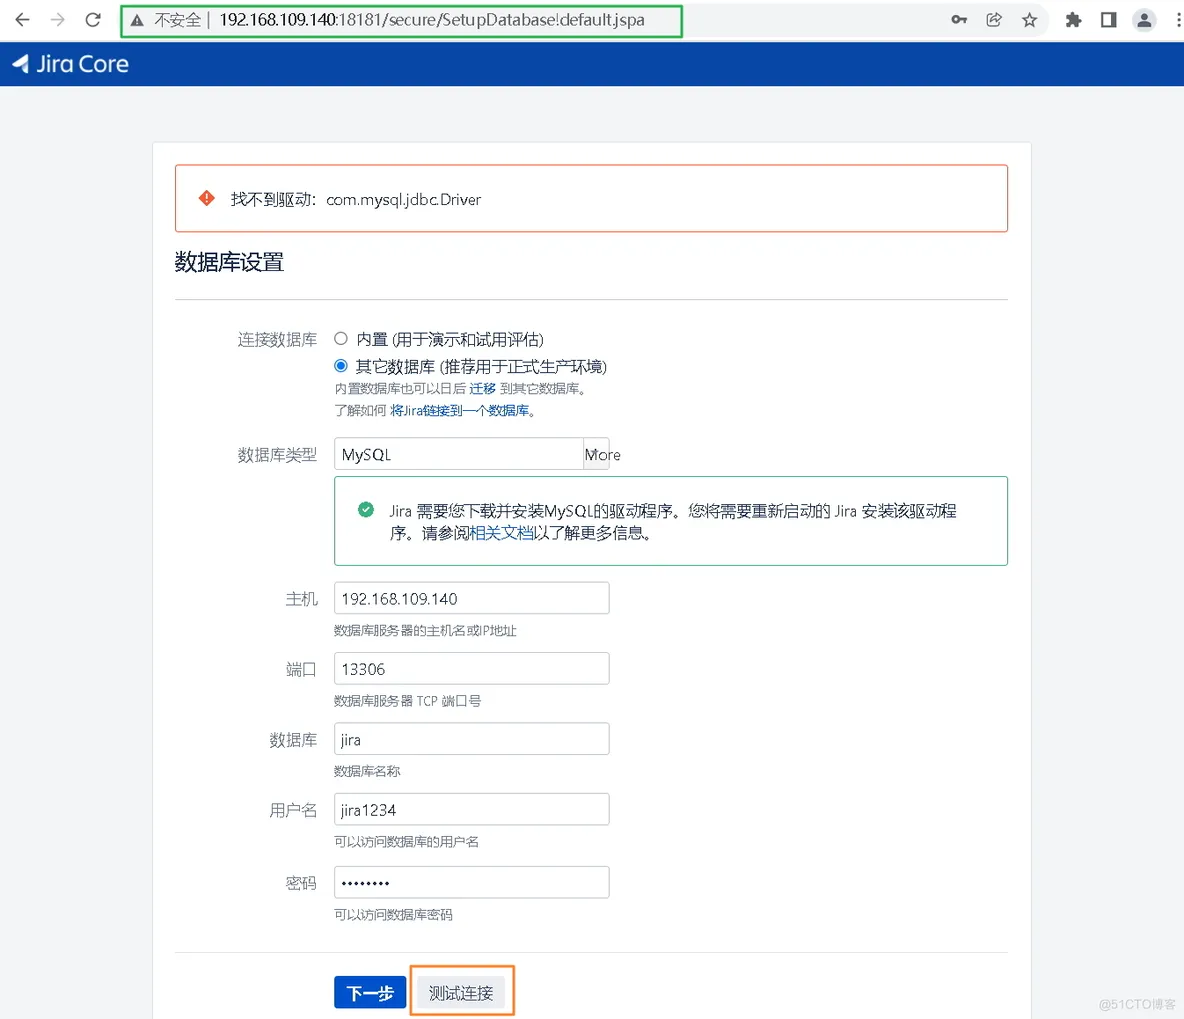Open the browser profile avatar

1144,20
